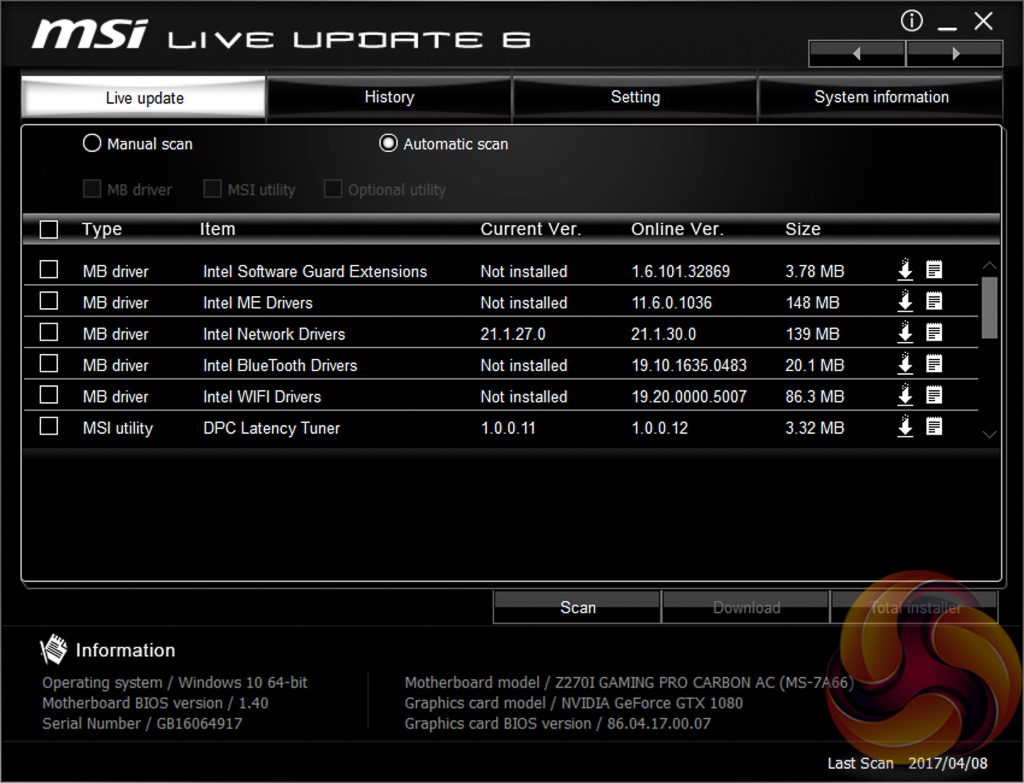The width and height of the screenshot is (1024, 783).
Task: Open the info notes icon for Intel Software Guard Extensions
Action: pos(934,270)
